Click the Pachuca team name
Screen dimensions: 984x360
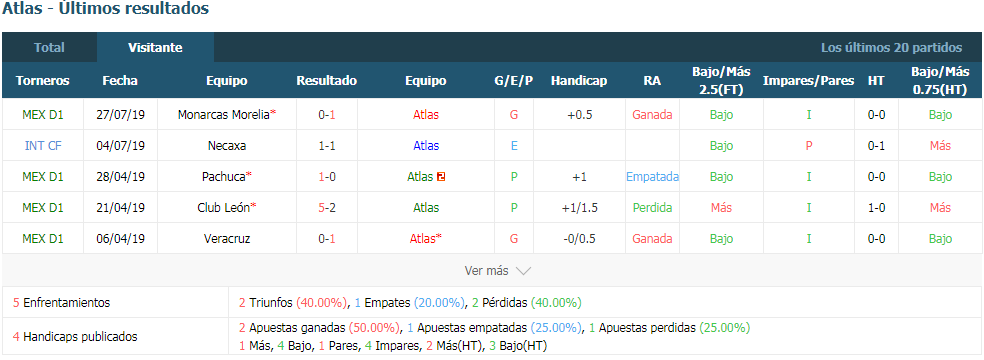click(x=223, y=177)
